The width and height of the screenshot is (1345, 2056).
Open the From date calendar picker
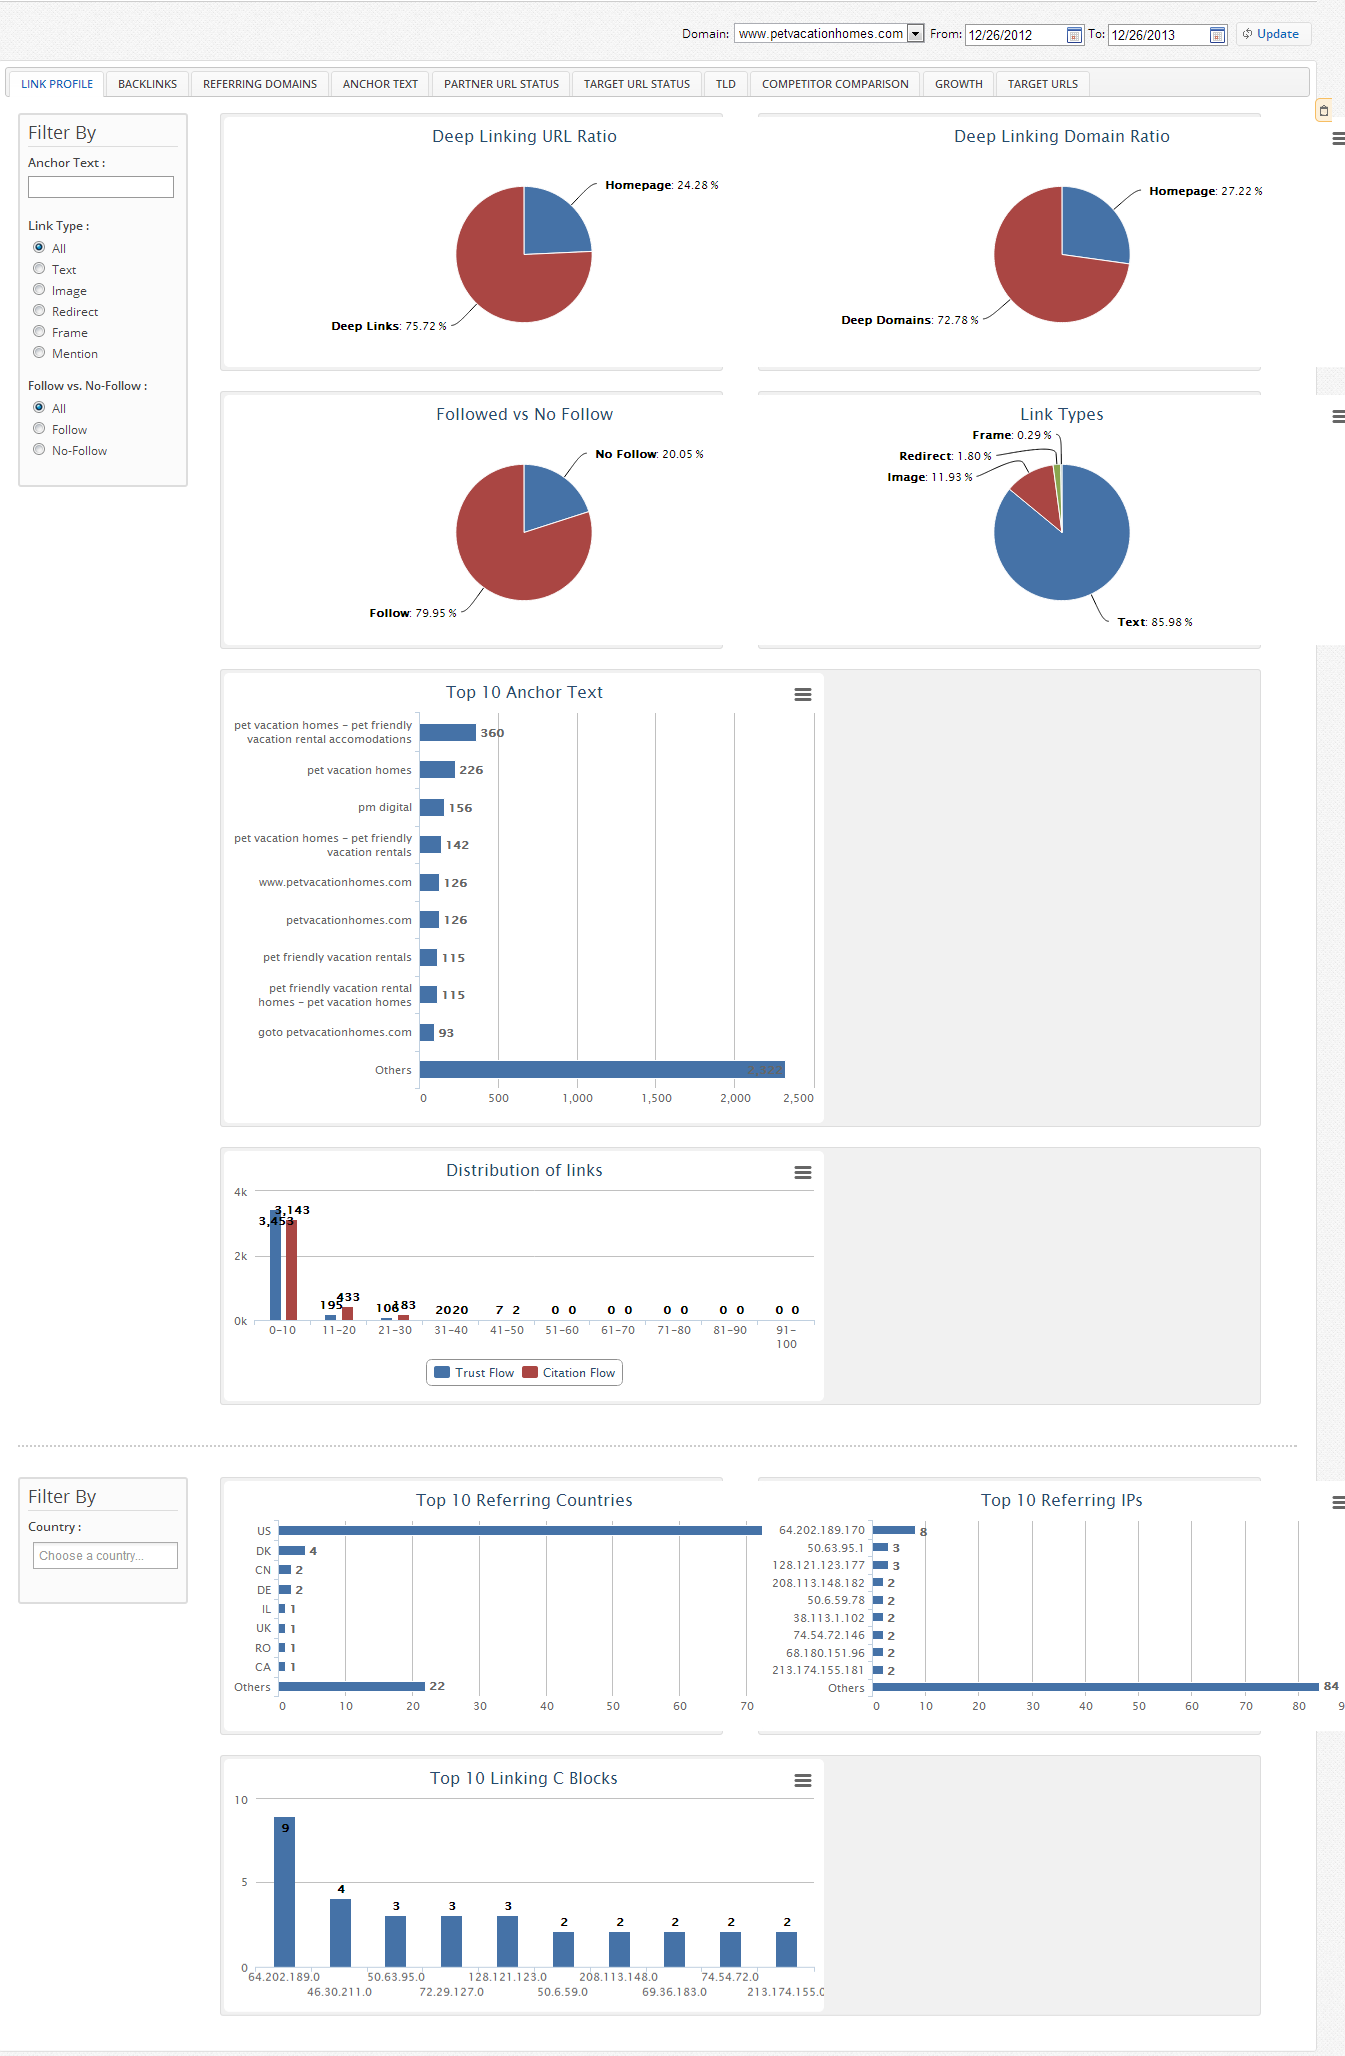1074,35
